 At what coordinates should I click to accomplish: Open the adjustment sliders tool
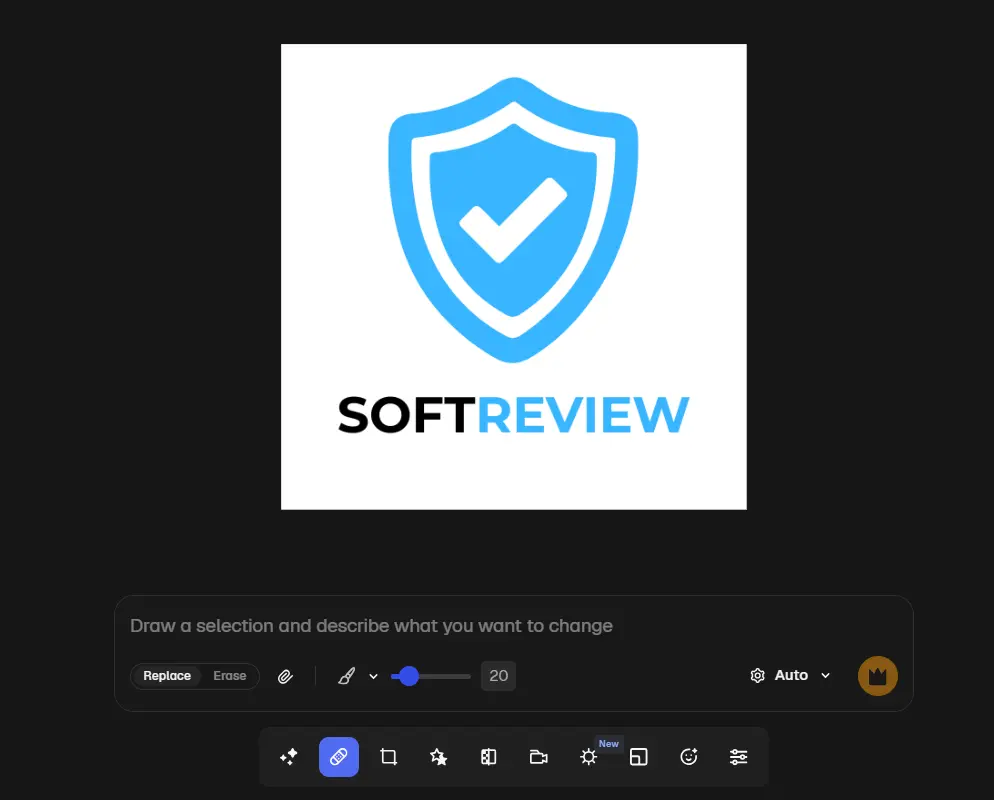(739, 757)
